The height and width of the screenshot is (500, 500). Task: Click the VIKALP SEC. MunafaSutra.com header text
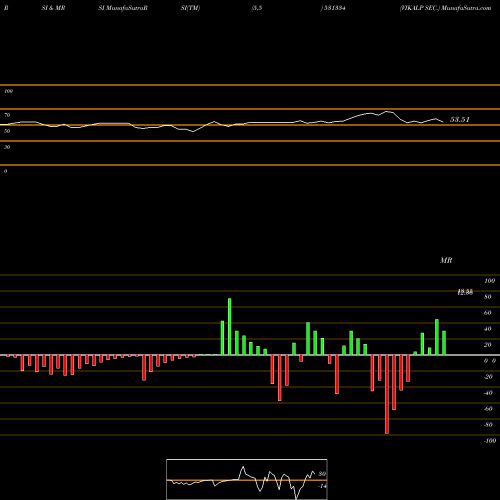tap(445, 8)
